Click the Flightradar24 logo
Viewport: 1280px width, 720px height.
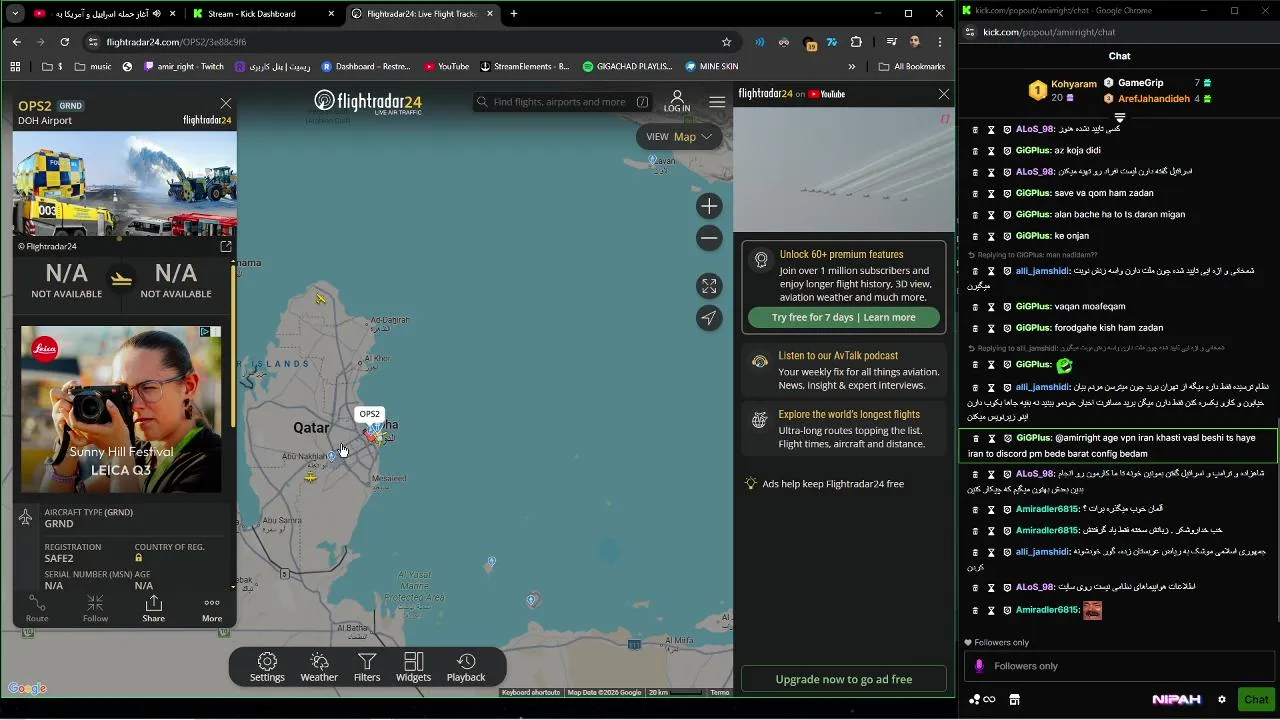[368, 102]
